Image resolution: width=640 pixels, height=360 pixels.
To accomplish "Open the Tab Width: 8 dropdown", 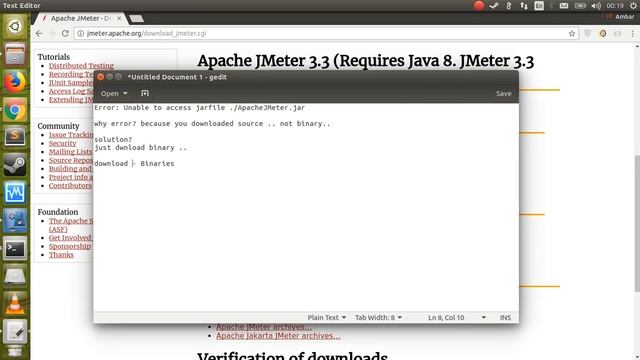I will pyautogui.click(x=378, y=318).
